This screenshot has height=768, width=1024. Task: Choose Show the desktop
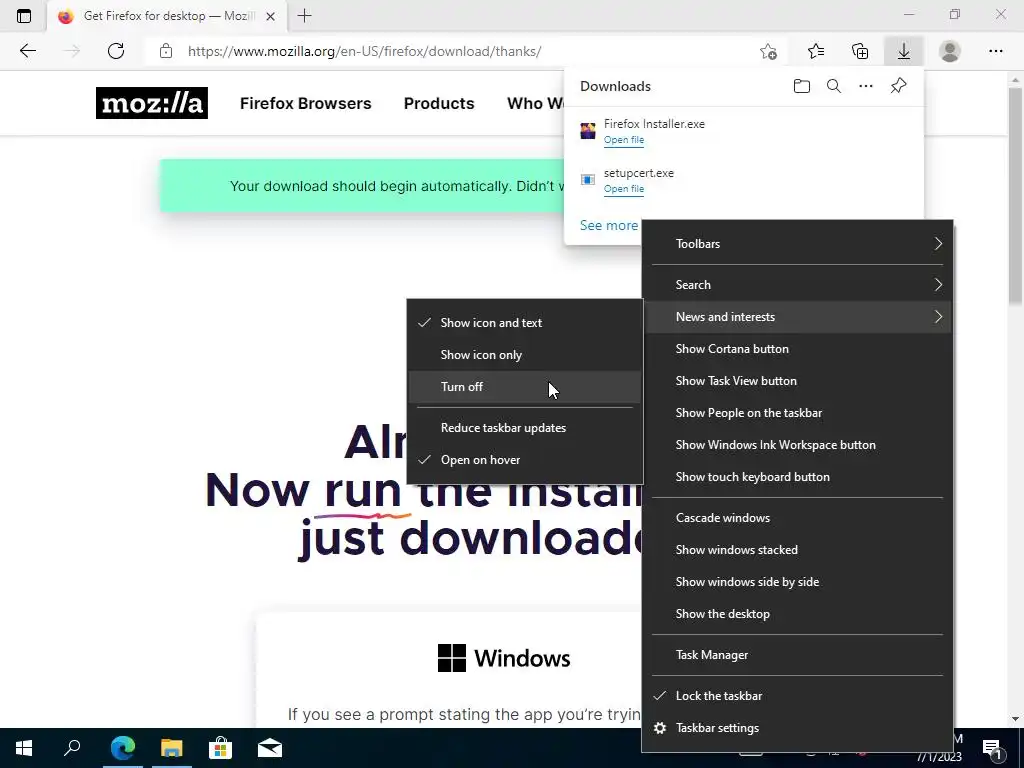point(797,614)
